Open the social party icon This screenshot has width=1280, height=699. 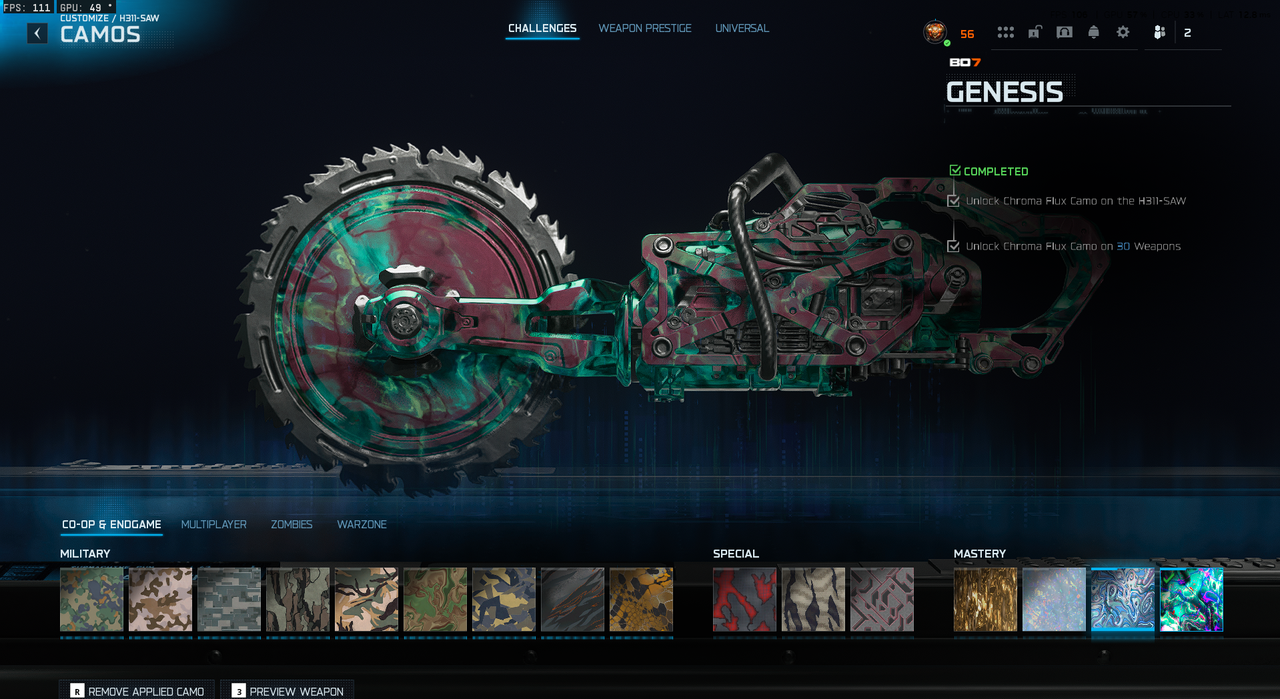pyautogui.click(x=1159, y=32)
